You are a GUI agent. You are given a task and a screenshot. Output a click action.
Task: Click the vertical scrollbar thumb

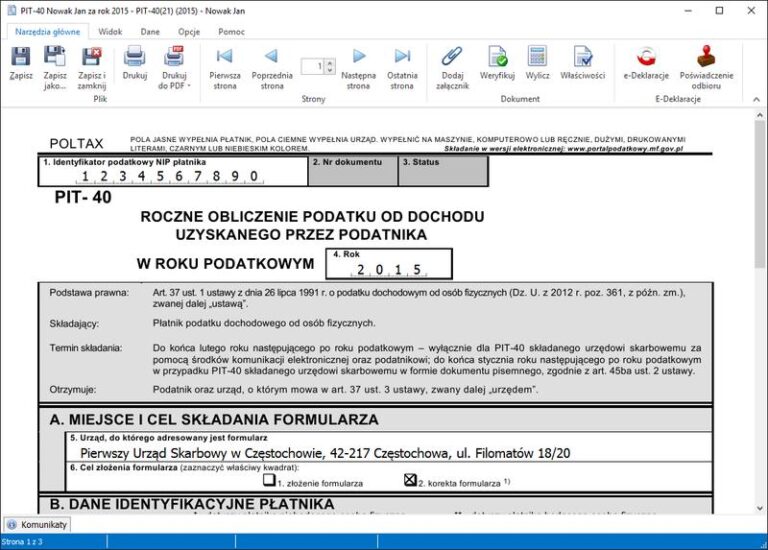(760, 195)
